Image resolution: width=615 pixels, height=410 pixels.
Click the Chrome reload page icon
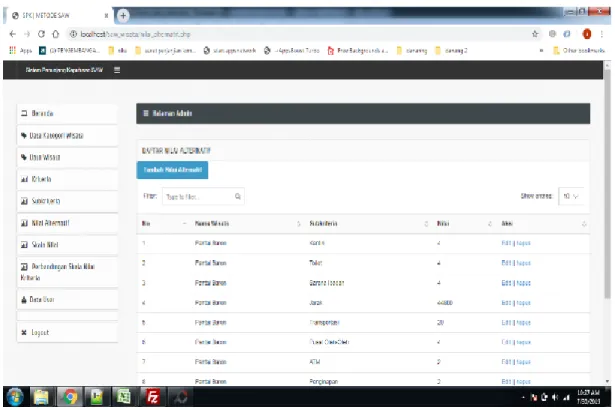tap(42, 34)
